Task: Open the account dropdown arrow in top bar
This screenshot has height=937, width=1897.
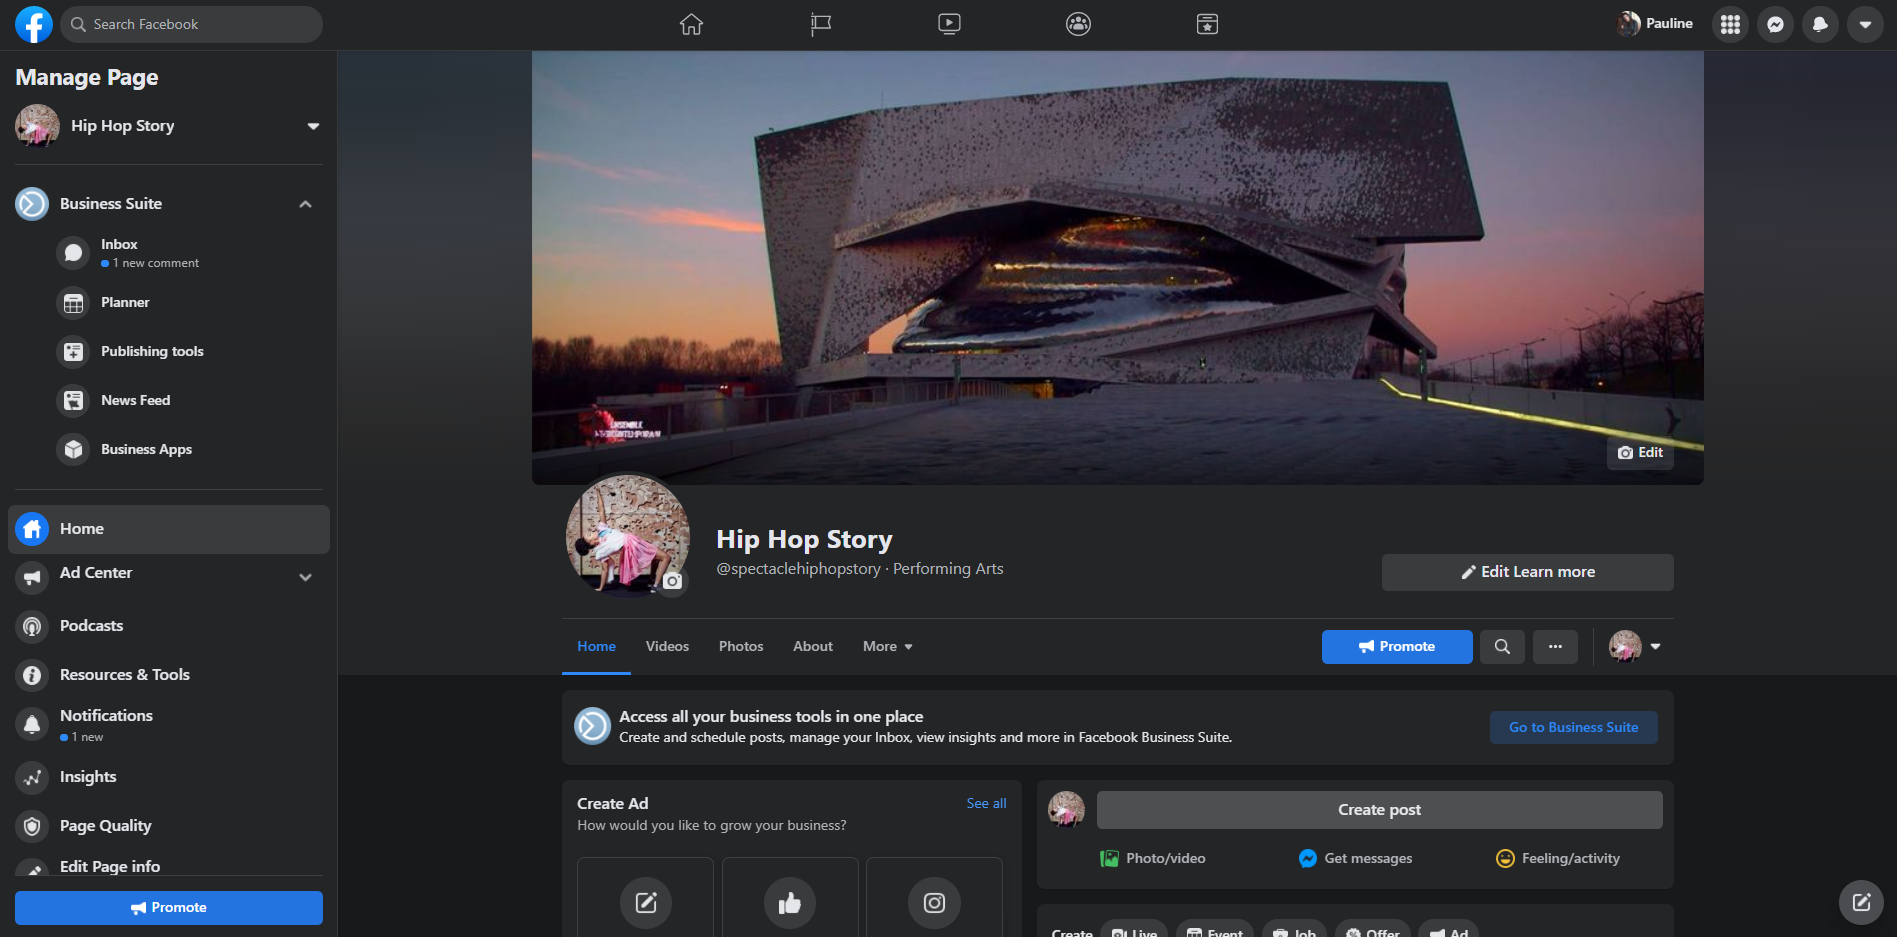Action: (x=1865, y=24)
